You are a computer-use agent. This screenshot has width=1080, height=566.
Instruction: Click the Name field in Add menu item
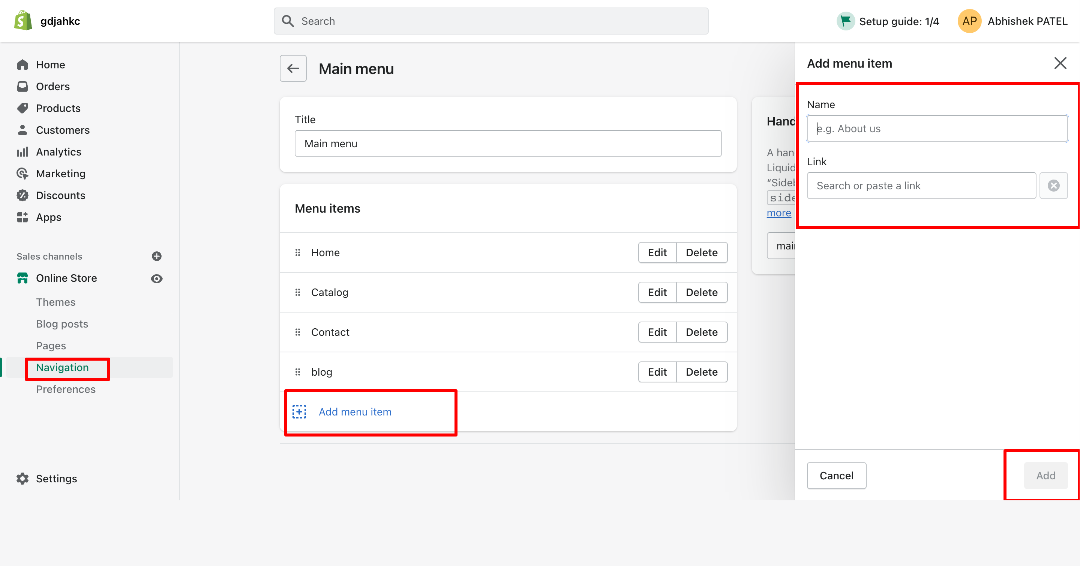click(x=937, y=129)
